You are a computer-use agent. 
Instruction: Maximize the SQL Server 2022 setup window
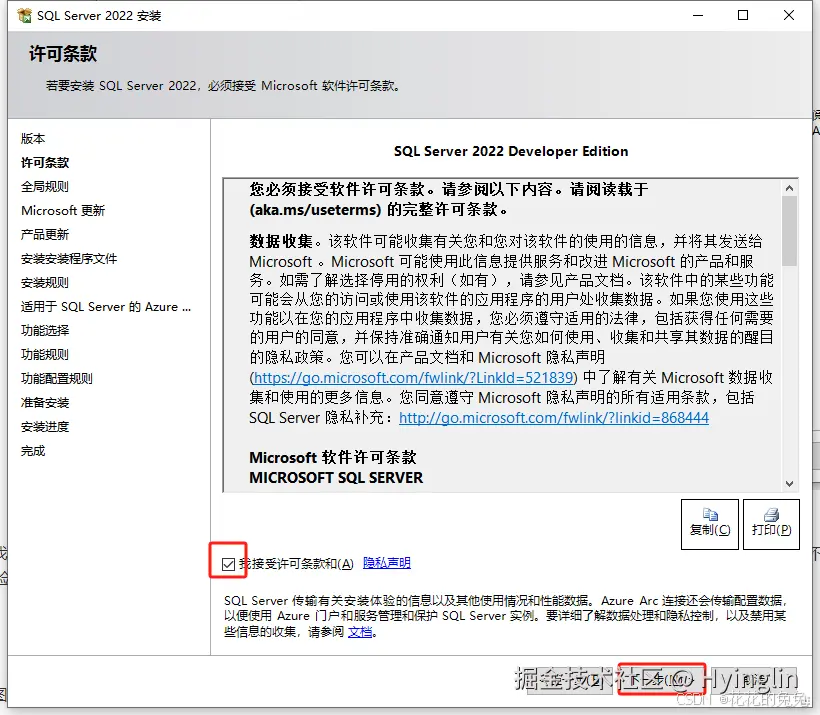coord(743,15)
